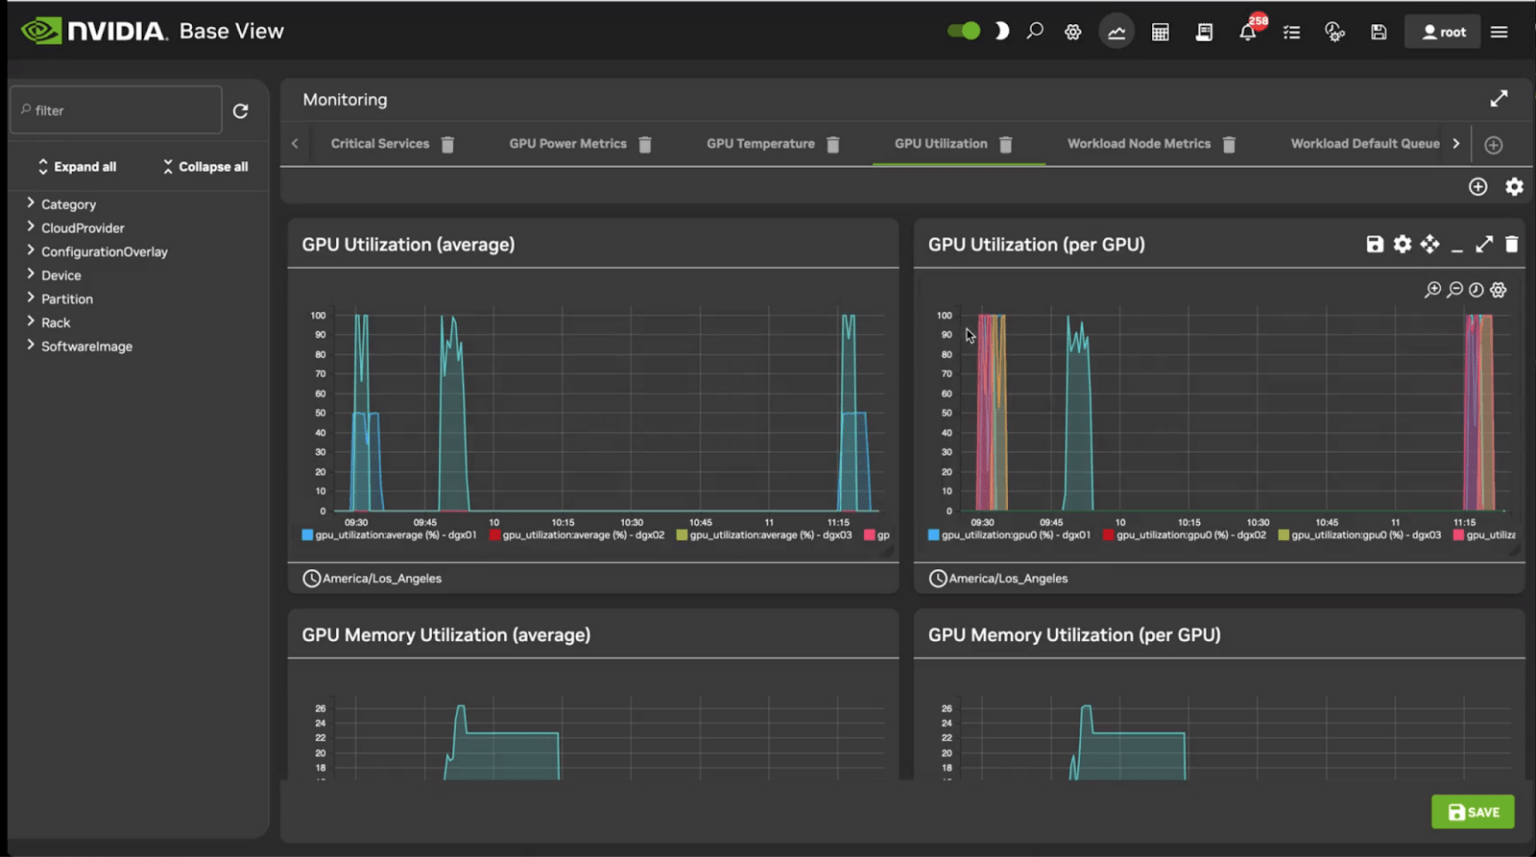Viewport: 1536px width, 857px height.
Task: Add a new monitoring tab with plus icon
Action: [1493, 145]
